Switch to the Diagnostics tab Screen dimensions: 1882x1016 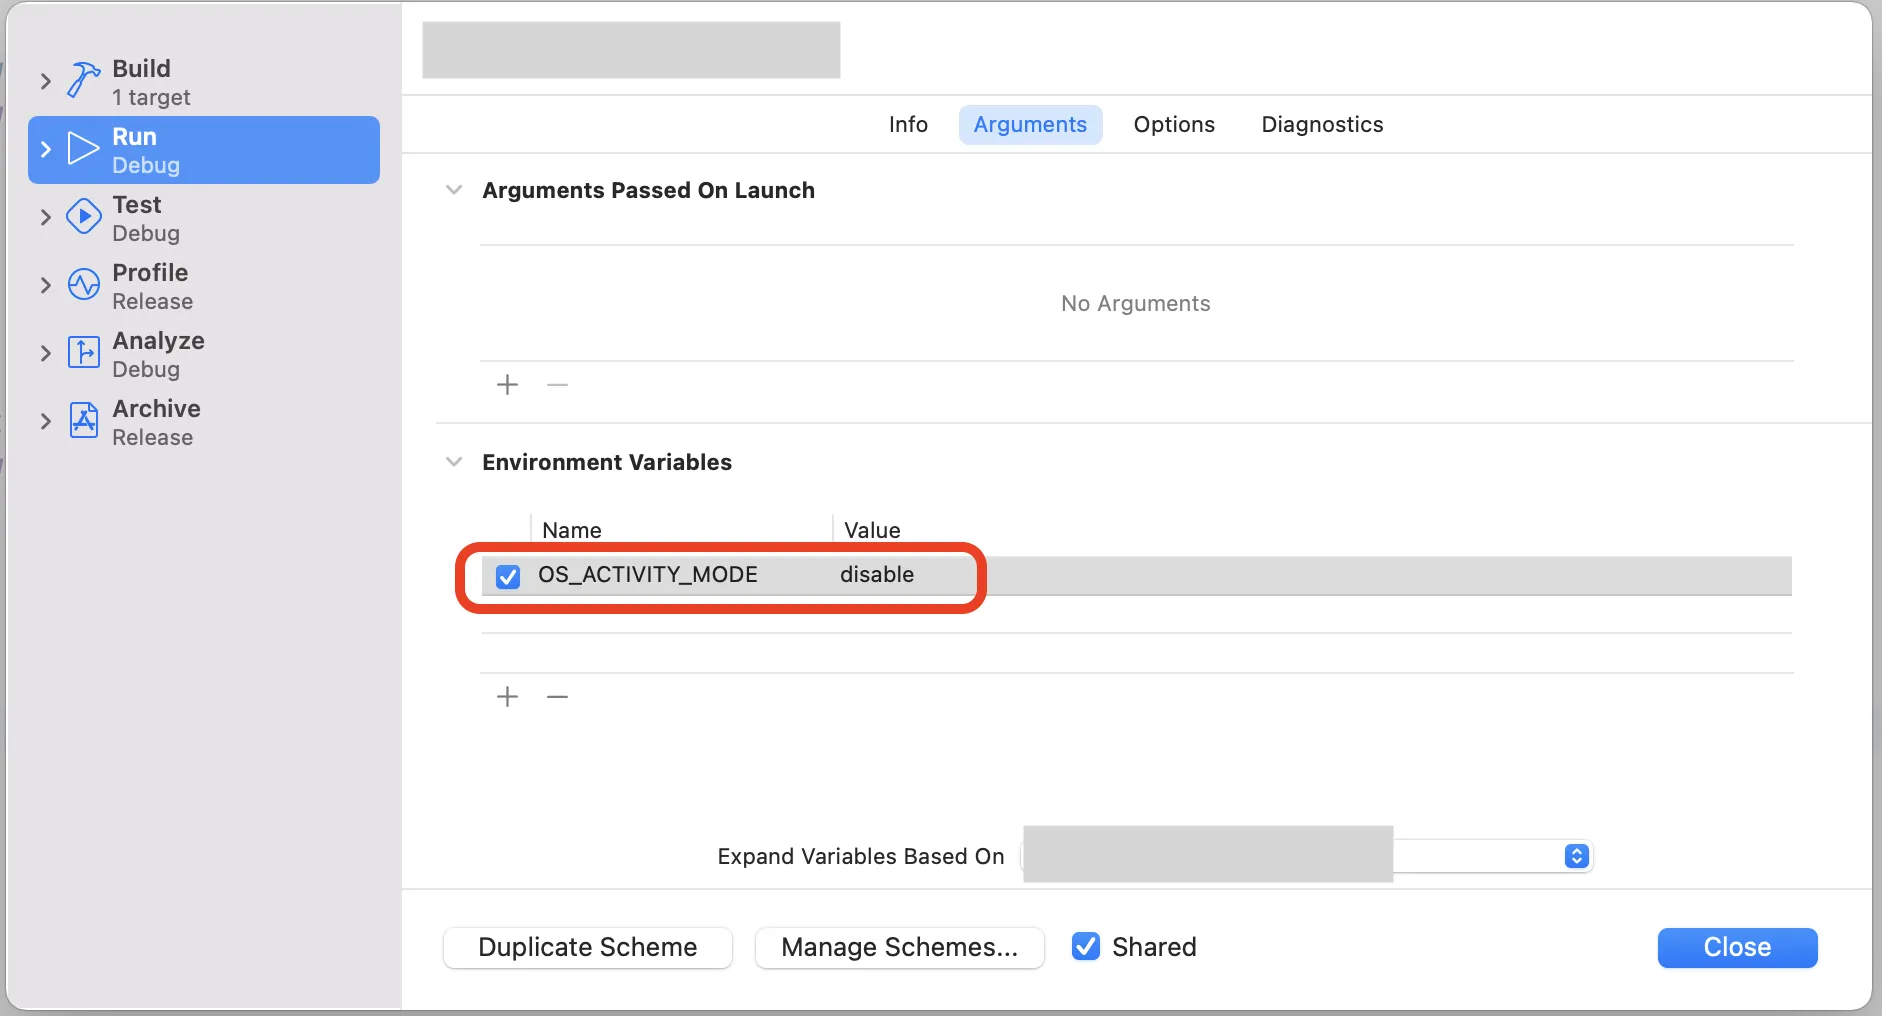(x=1322, y=125)
